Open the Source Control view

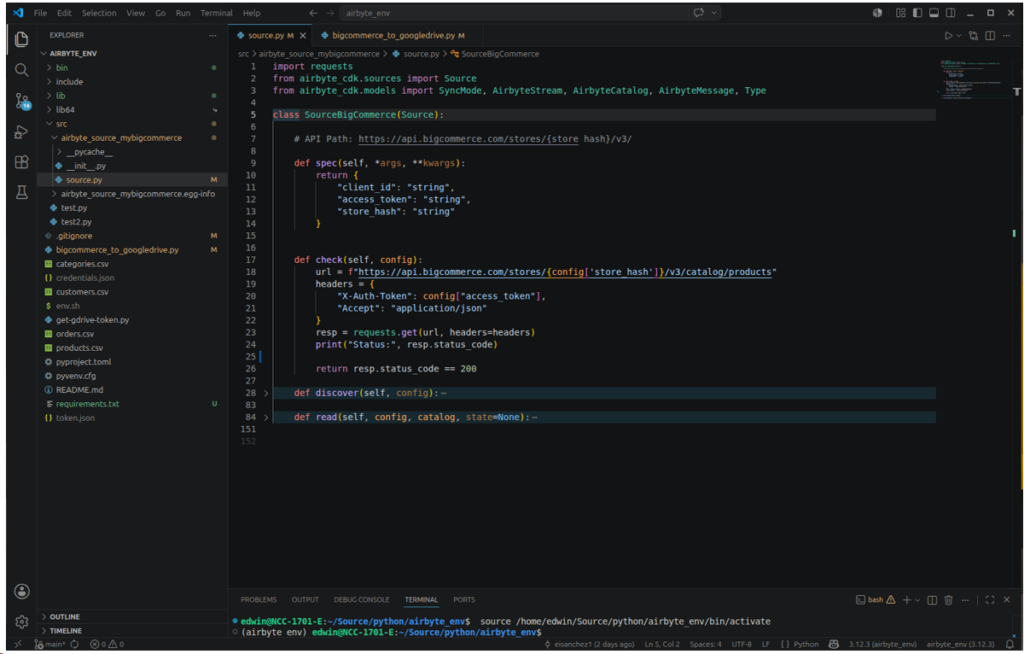(22, 101)
